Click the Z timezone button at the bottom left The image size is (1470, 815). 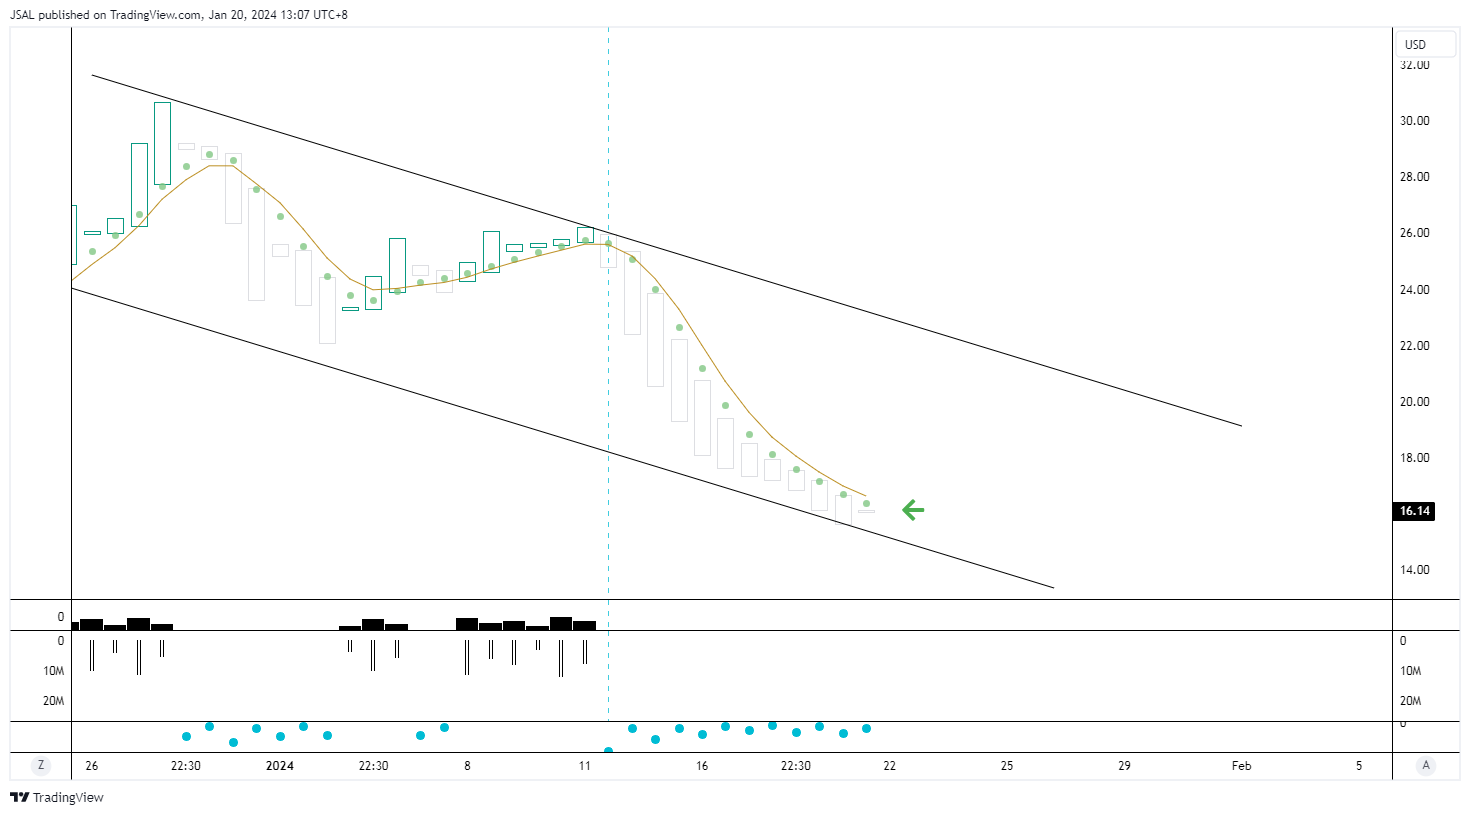[41, 765]
